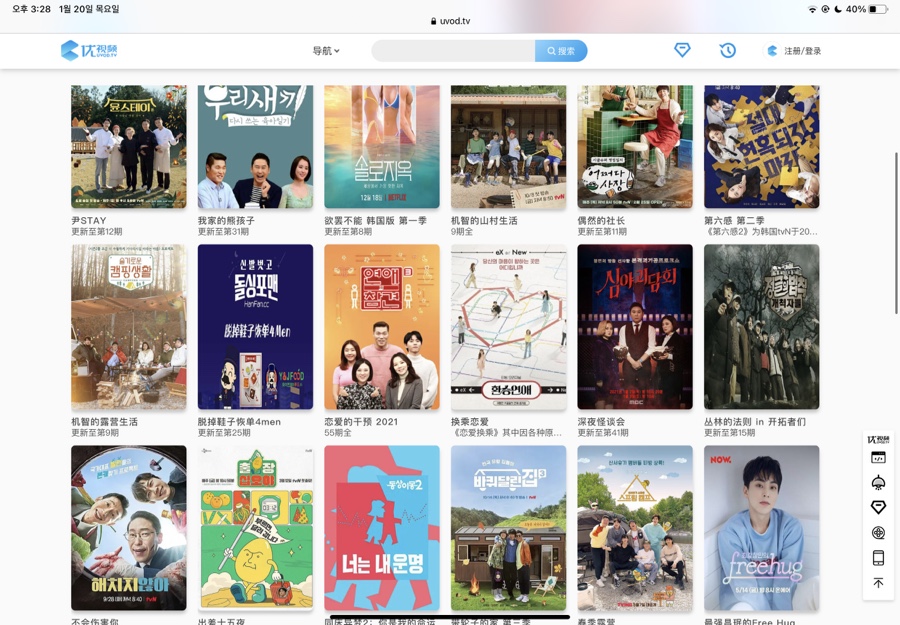Image resolution: width=900 pixels, height=625 pixels.
Task: Click the uvod.tv address bar
Action: click(x=450, y=21)
